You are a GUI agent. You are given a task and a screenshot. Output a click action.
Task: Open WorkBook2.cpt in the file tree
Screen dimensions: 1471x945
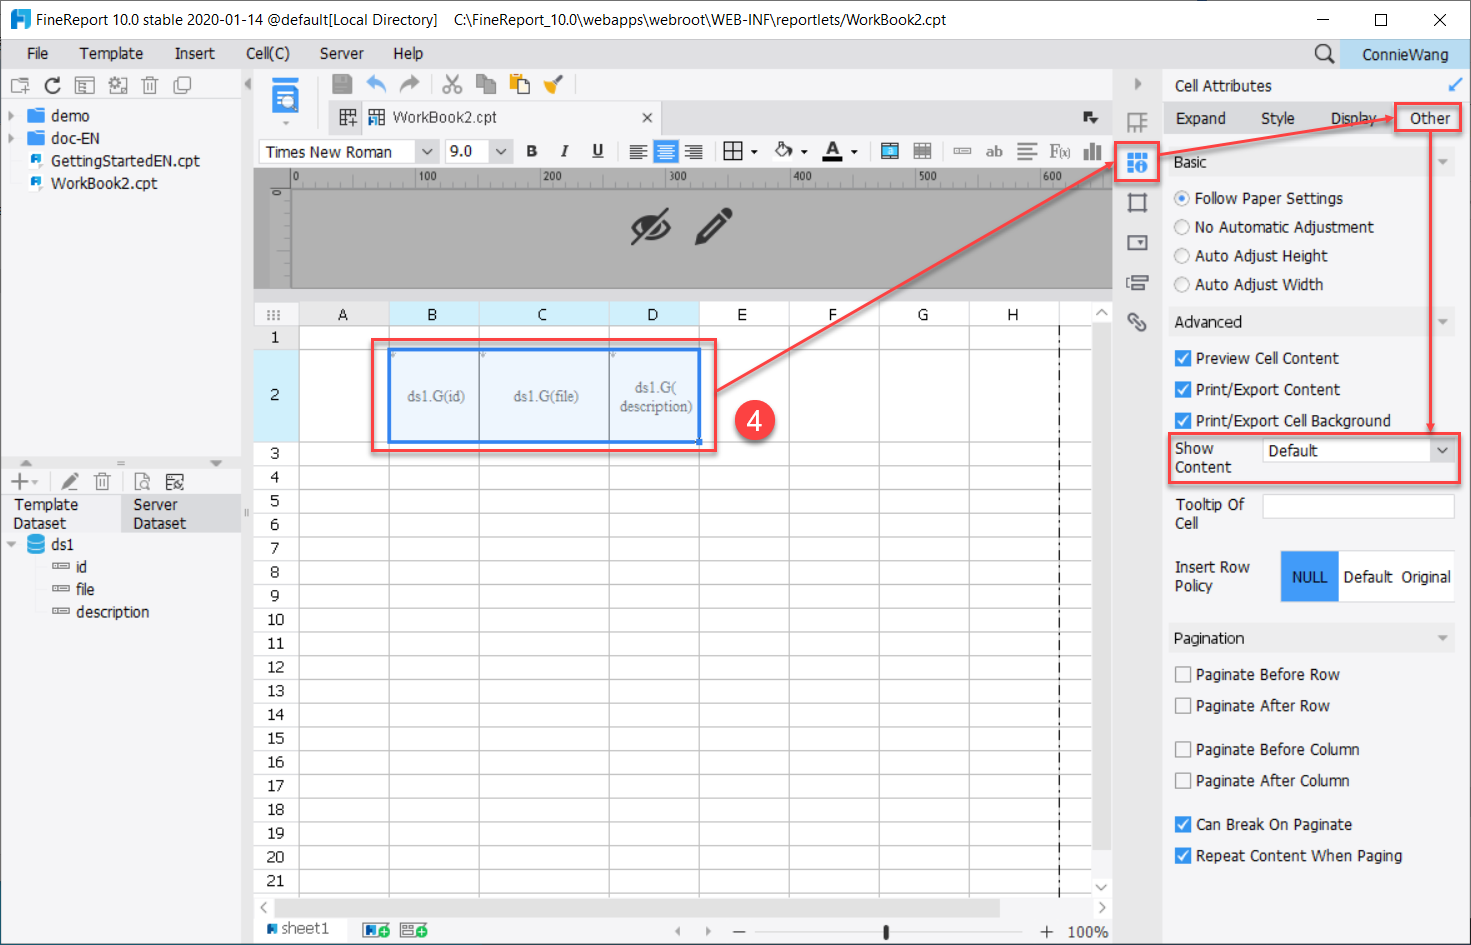click(x=104, y=183)
